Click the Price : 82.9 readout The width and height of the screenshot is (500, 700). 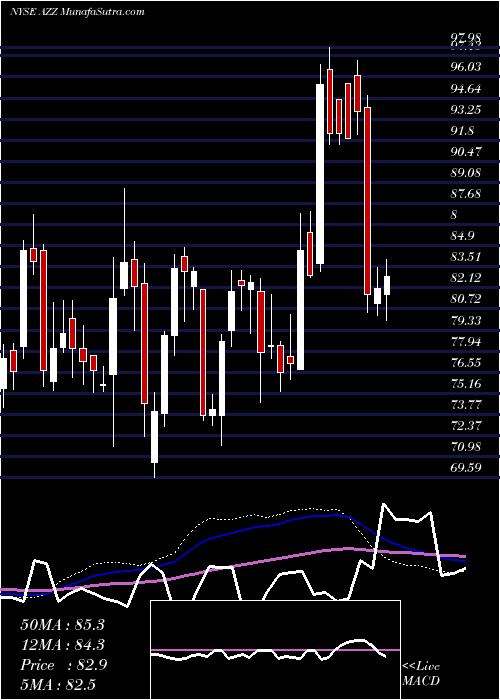[x=63, y=665]
